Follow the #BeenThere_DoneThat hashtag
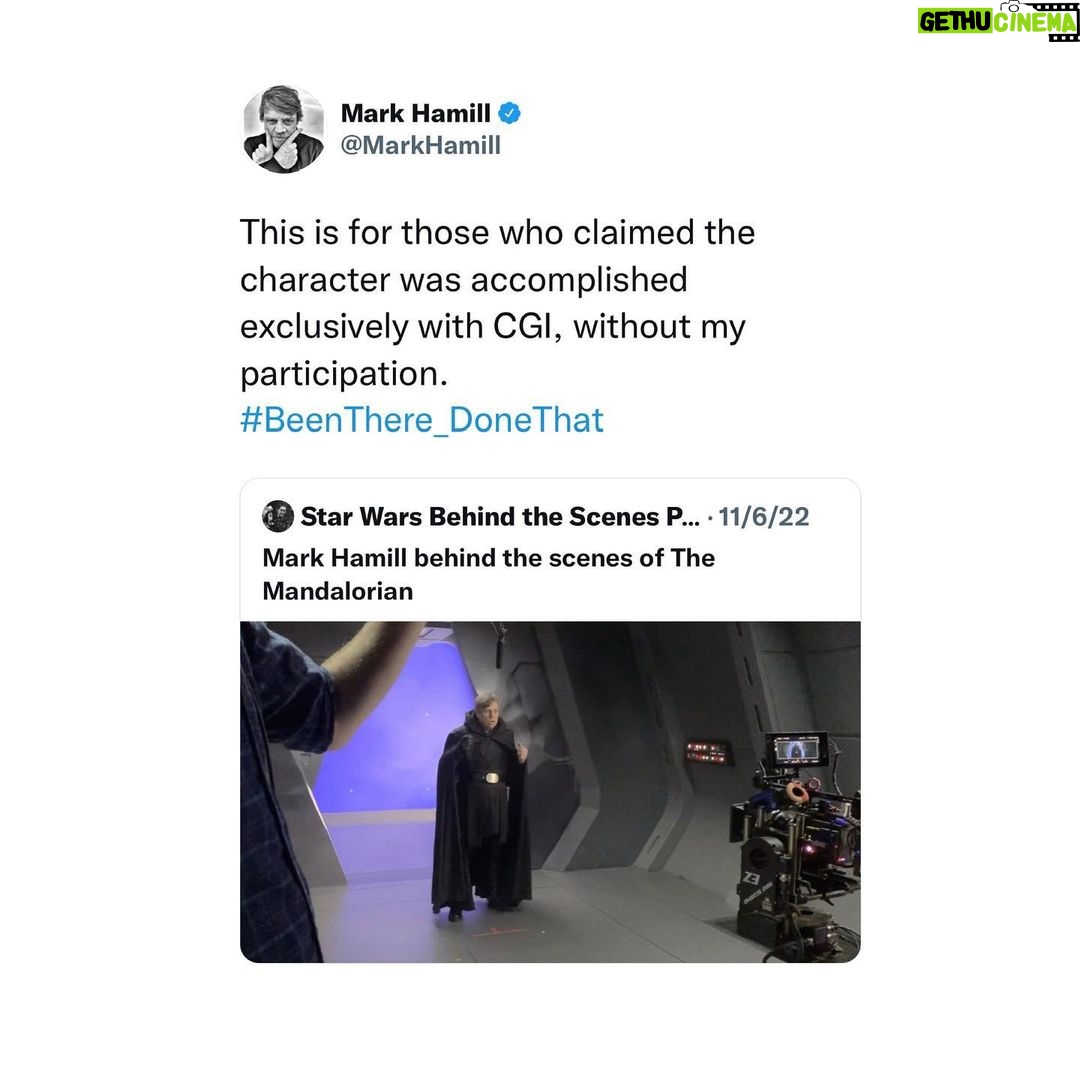 422,420
